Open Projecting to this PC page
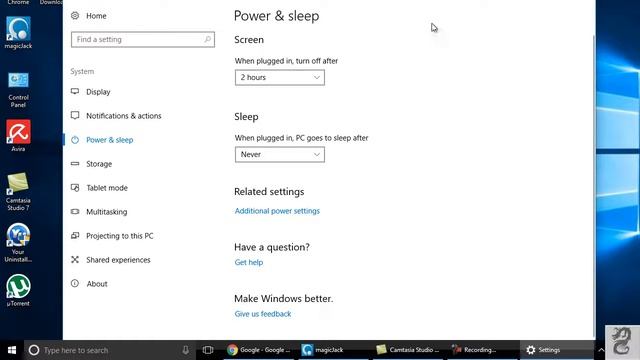 [120, 236]
